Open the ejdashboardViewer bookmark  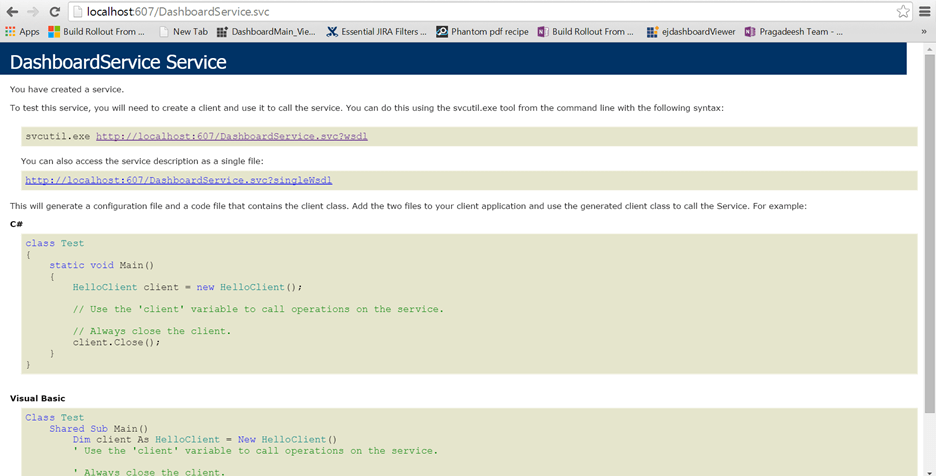pos(691,32)
